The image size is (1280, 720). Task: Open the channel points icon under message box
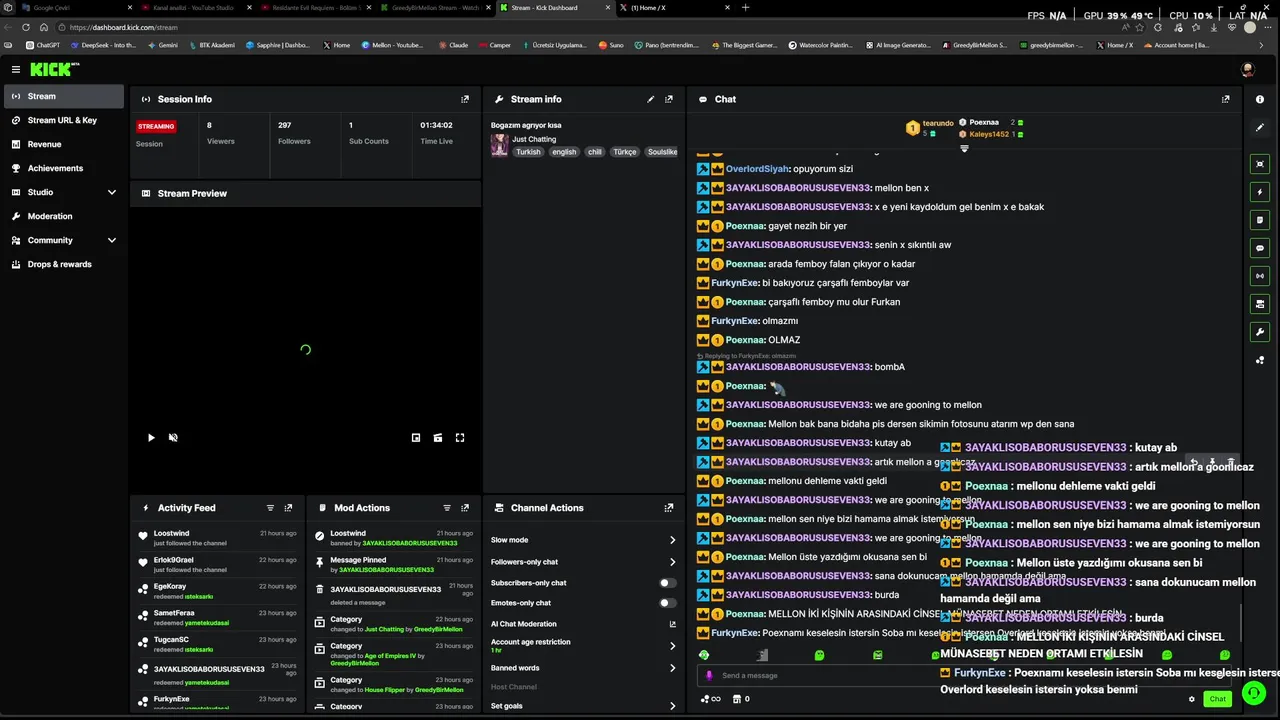pyautogui.click(x=711, y=699)
